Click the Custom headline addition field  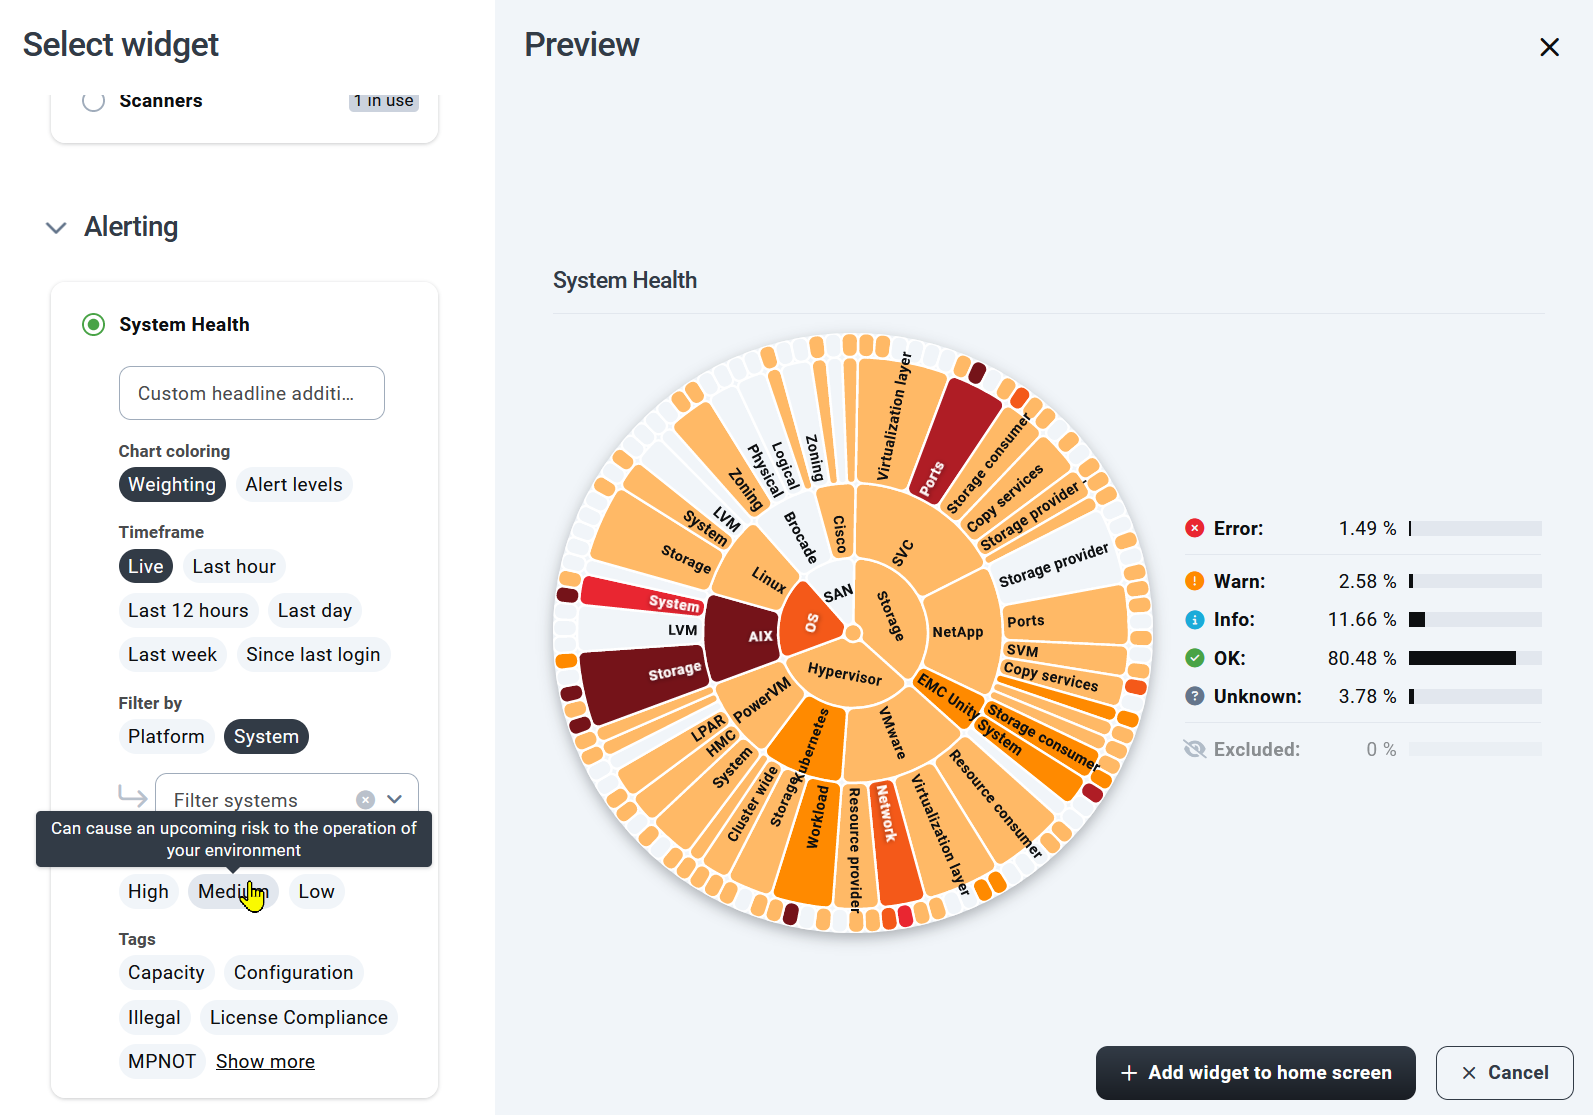point(251,393)
